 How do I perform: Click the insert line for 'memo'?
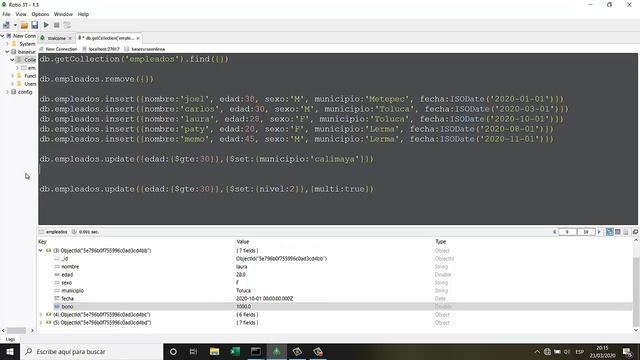(297, 139)
